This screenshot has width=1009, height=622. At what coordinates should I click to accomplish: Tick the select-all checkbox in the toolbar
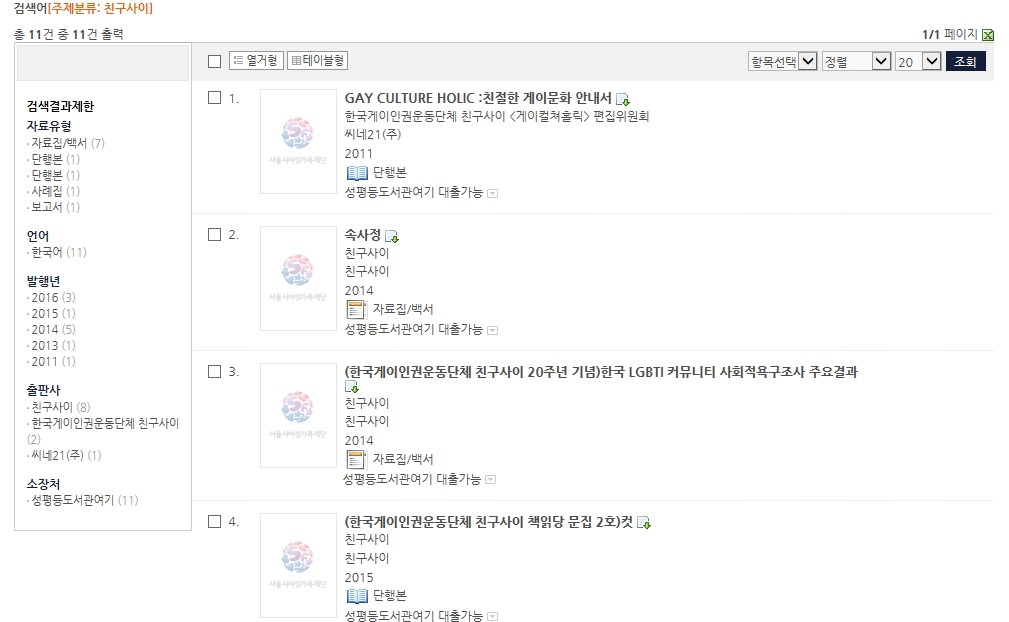tap(214, 61)
